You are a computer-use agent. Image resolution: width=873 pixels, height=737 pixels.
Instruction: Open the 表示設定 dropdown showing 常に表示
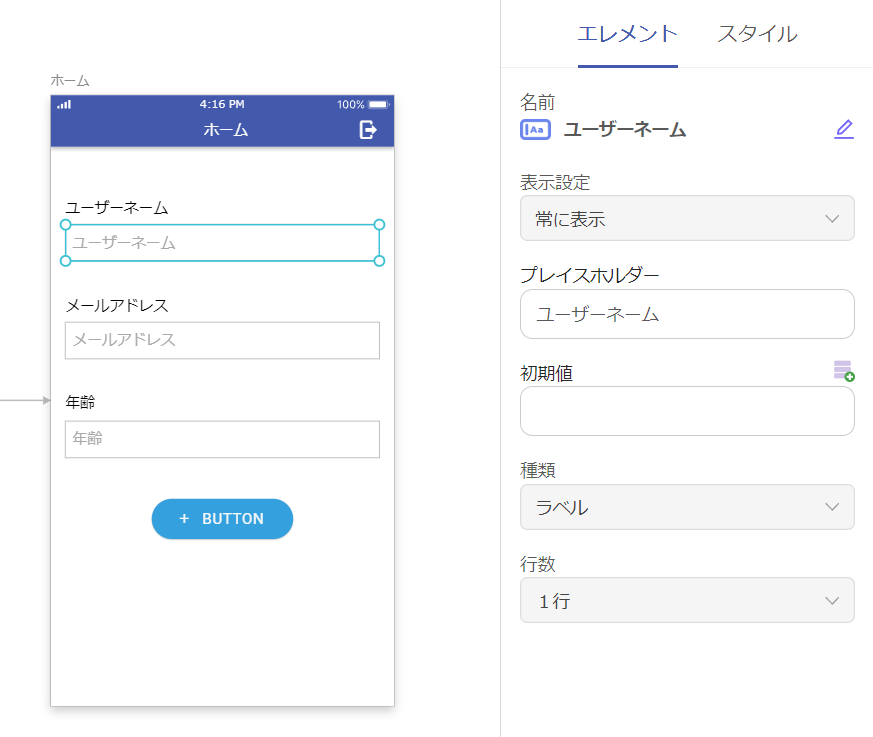(x=687, y=218)
